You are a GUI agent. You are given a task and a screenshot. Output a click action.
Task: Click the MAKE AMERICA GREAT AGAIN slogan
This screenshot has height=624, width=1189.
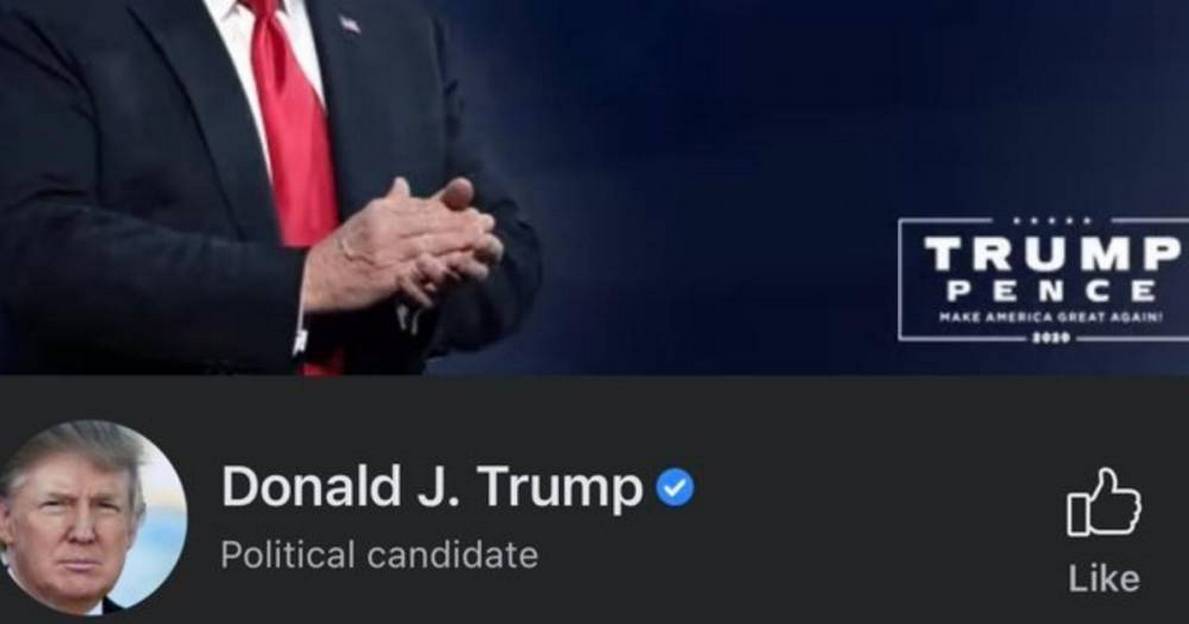pyautogui.click(x=1050, y=319)
